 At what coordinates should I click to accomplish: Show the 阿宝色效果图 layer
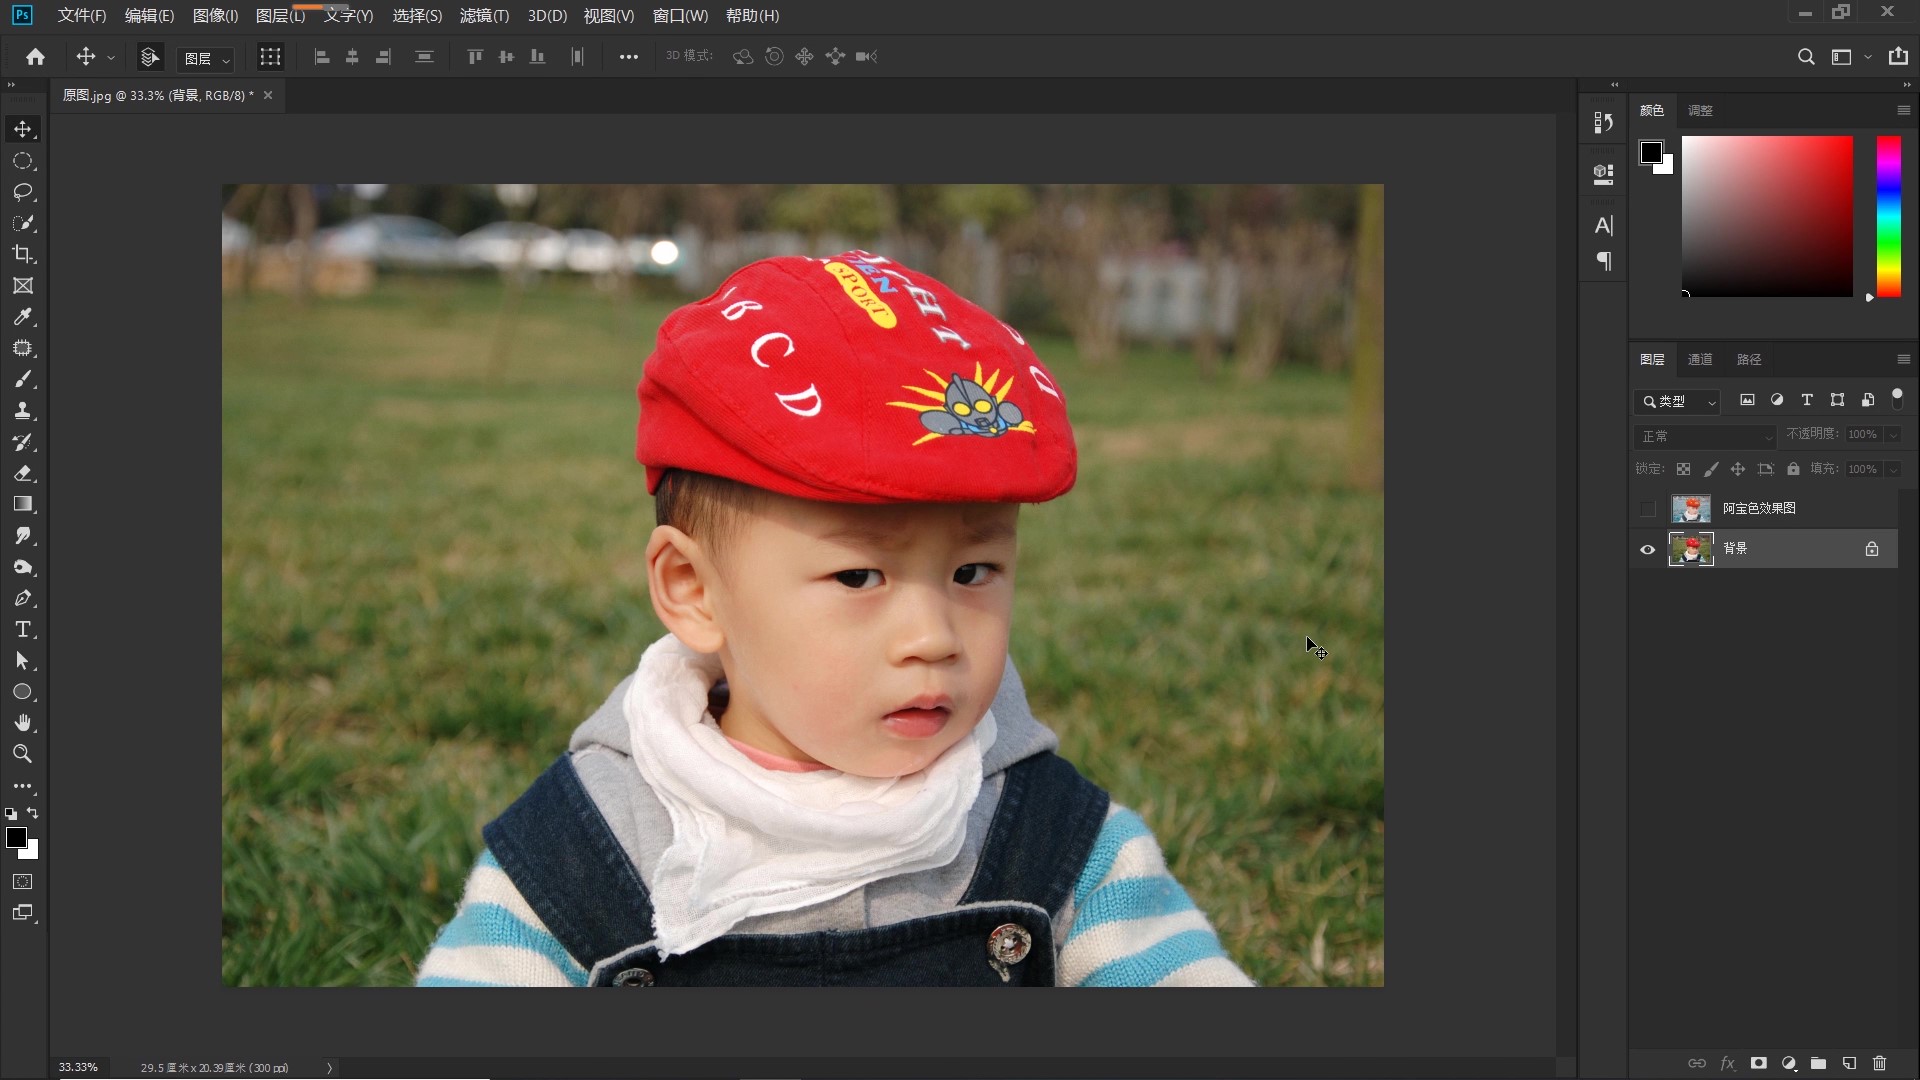(x=1647, y=509)
